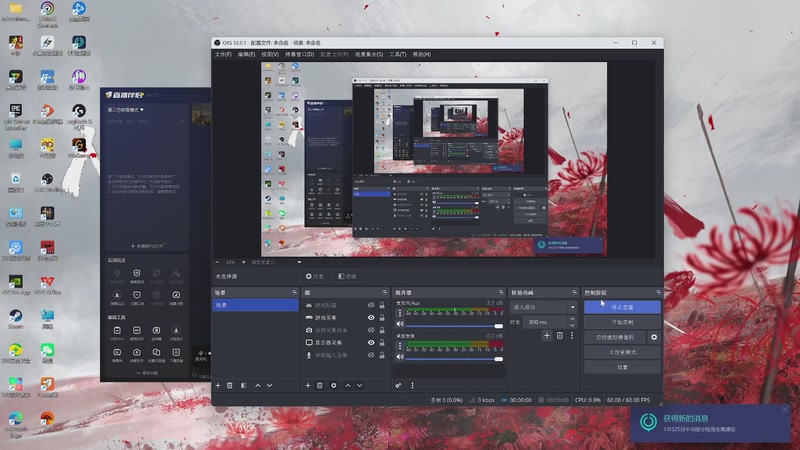This screenshot has width=800, height=450.
Task: Decrease transition duration with down arrow
Action: (x=572, y=325)
